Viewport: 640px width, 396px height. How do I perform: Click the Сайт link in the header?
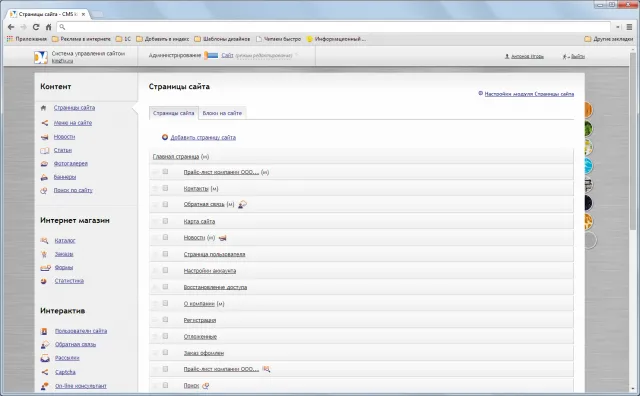[x=227, y=56]
